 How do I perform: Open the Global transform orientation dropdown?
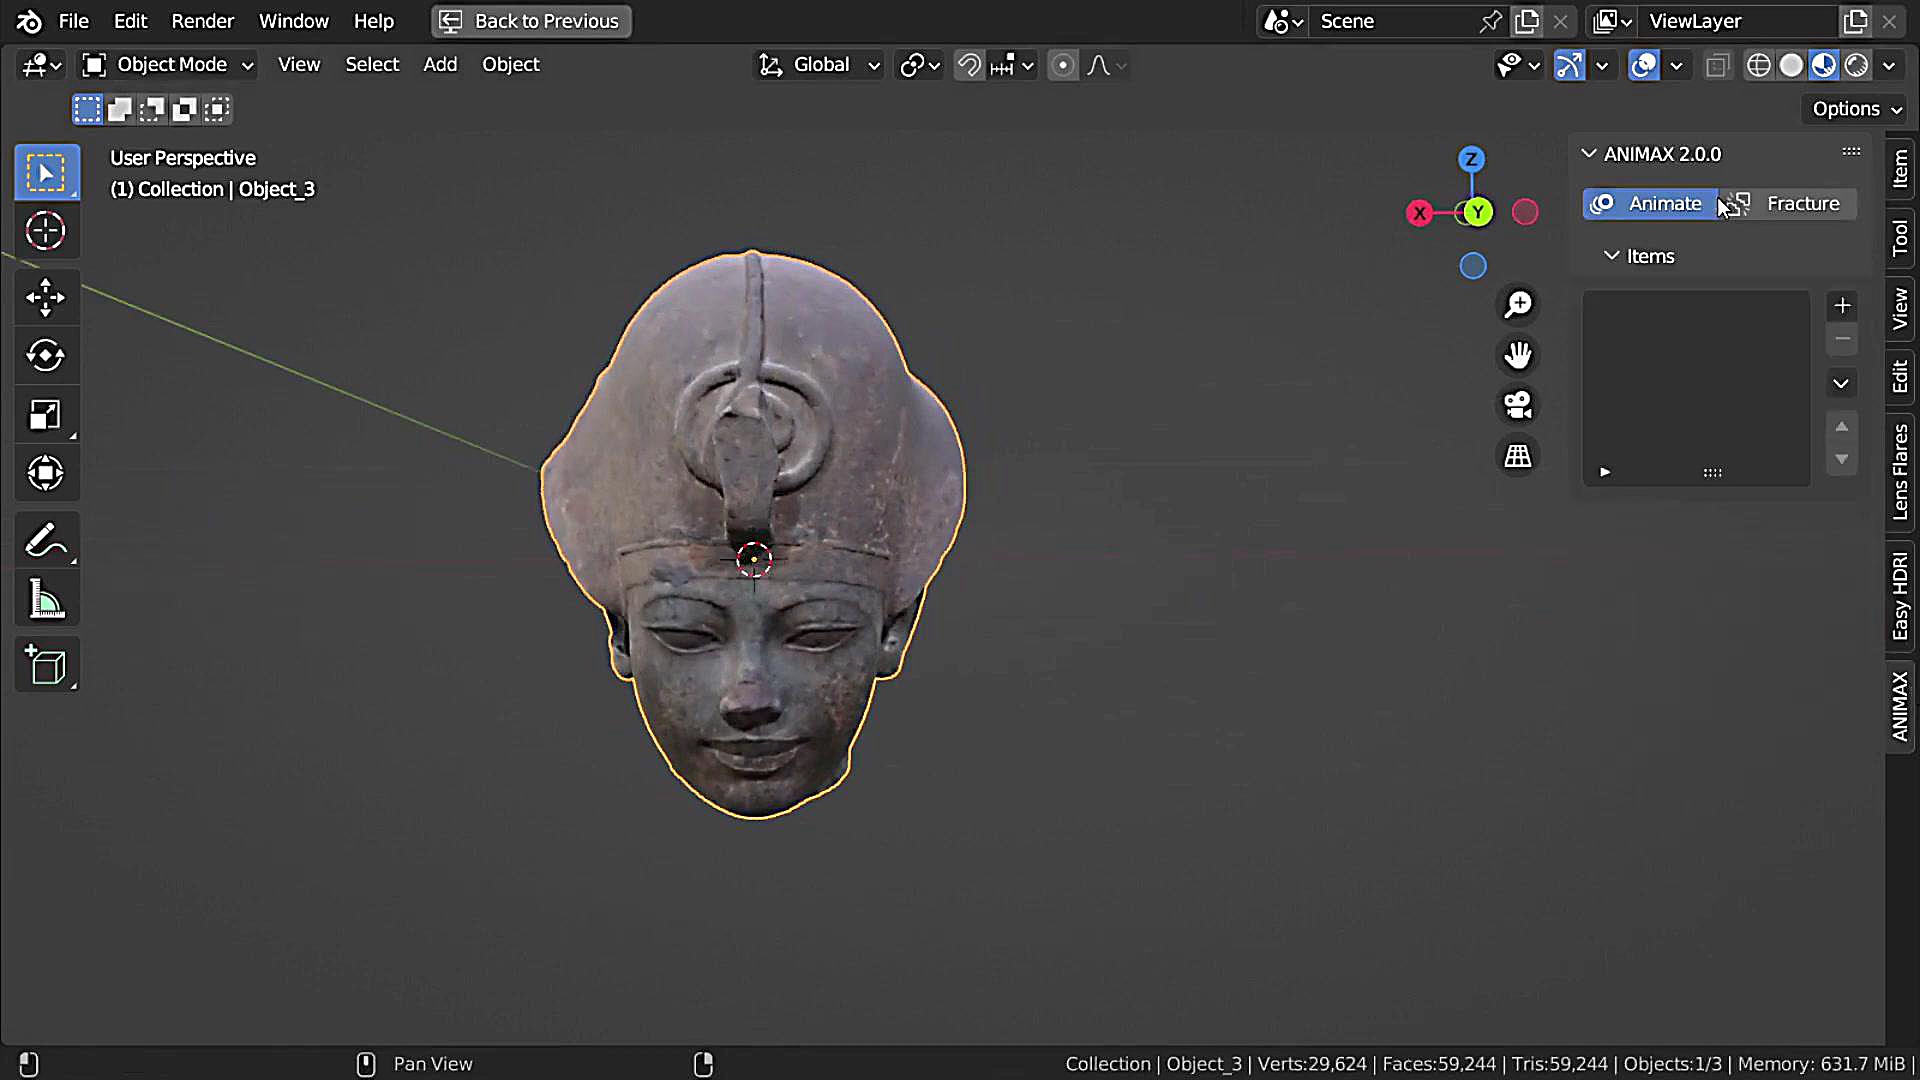(x=819, y=65)
